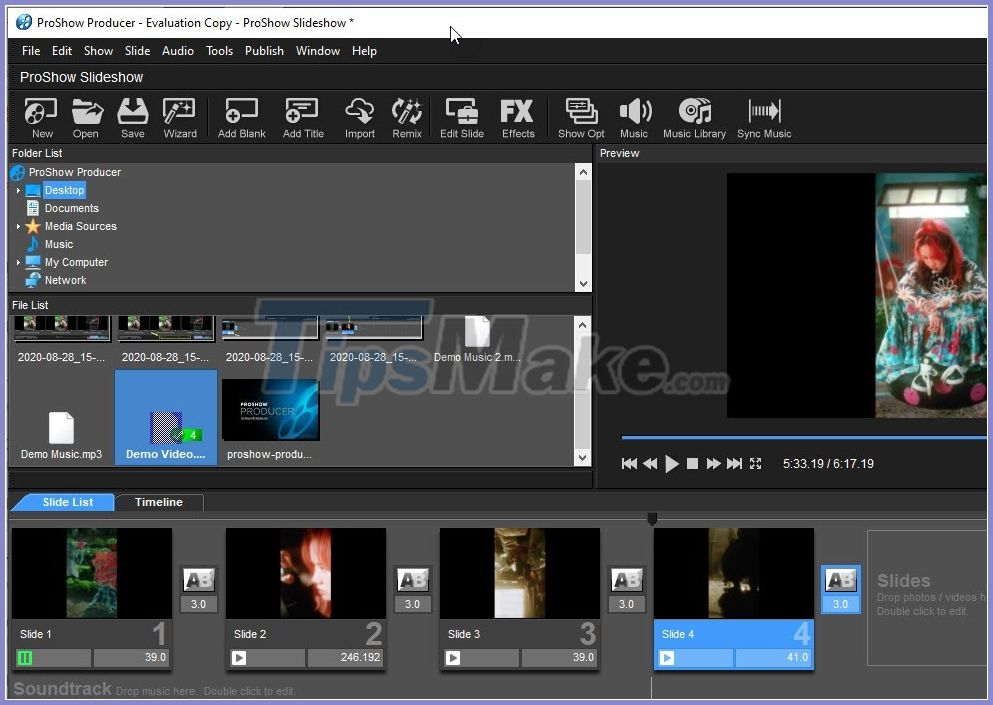The image size is (993, 705).
Task: Open the Publish menu
Action: 263,50
